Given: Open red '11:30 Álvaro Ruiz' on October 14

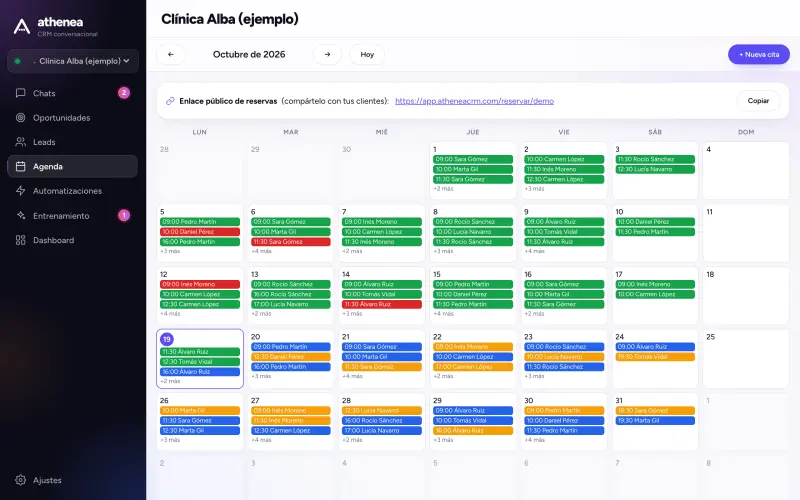Looking at the screenshot, I should coord(382,304).
